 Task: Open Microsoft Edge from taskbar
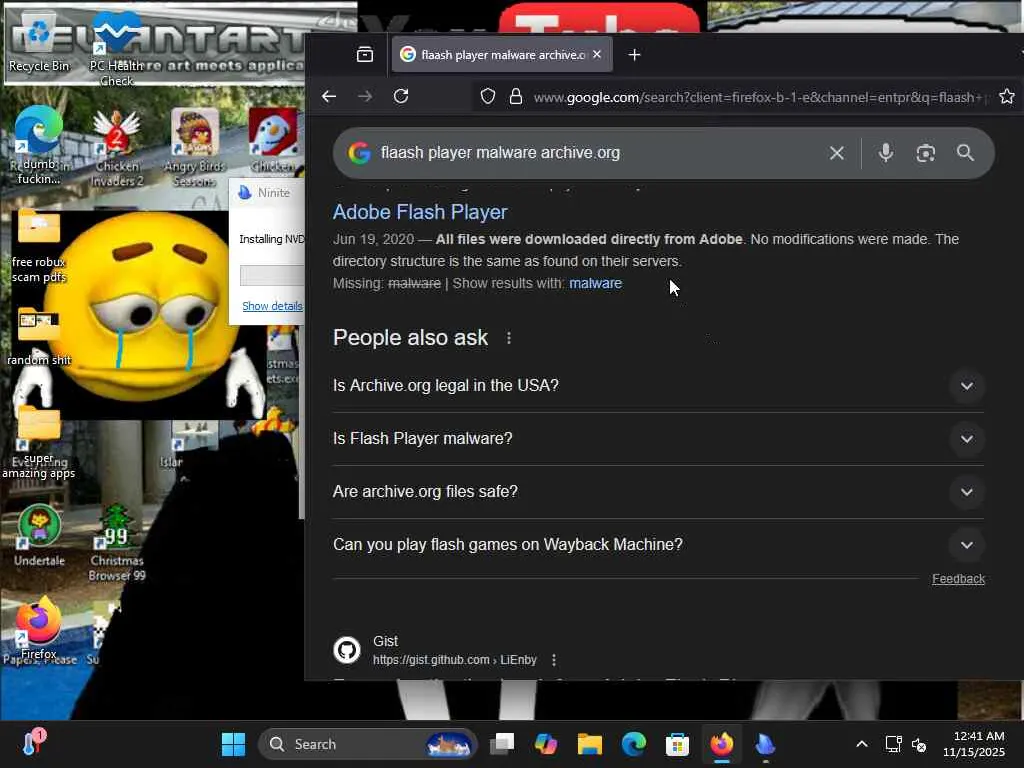(633, 744)
